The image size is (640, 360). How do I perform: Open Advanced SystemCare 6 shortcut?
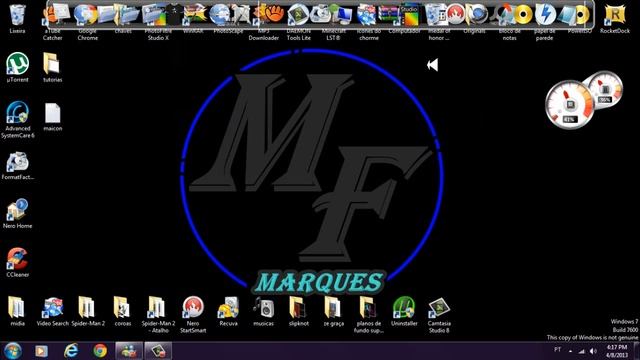point(18,120)
